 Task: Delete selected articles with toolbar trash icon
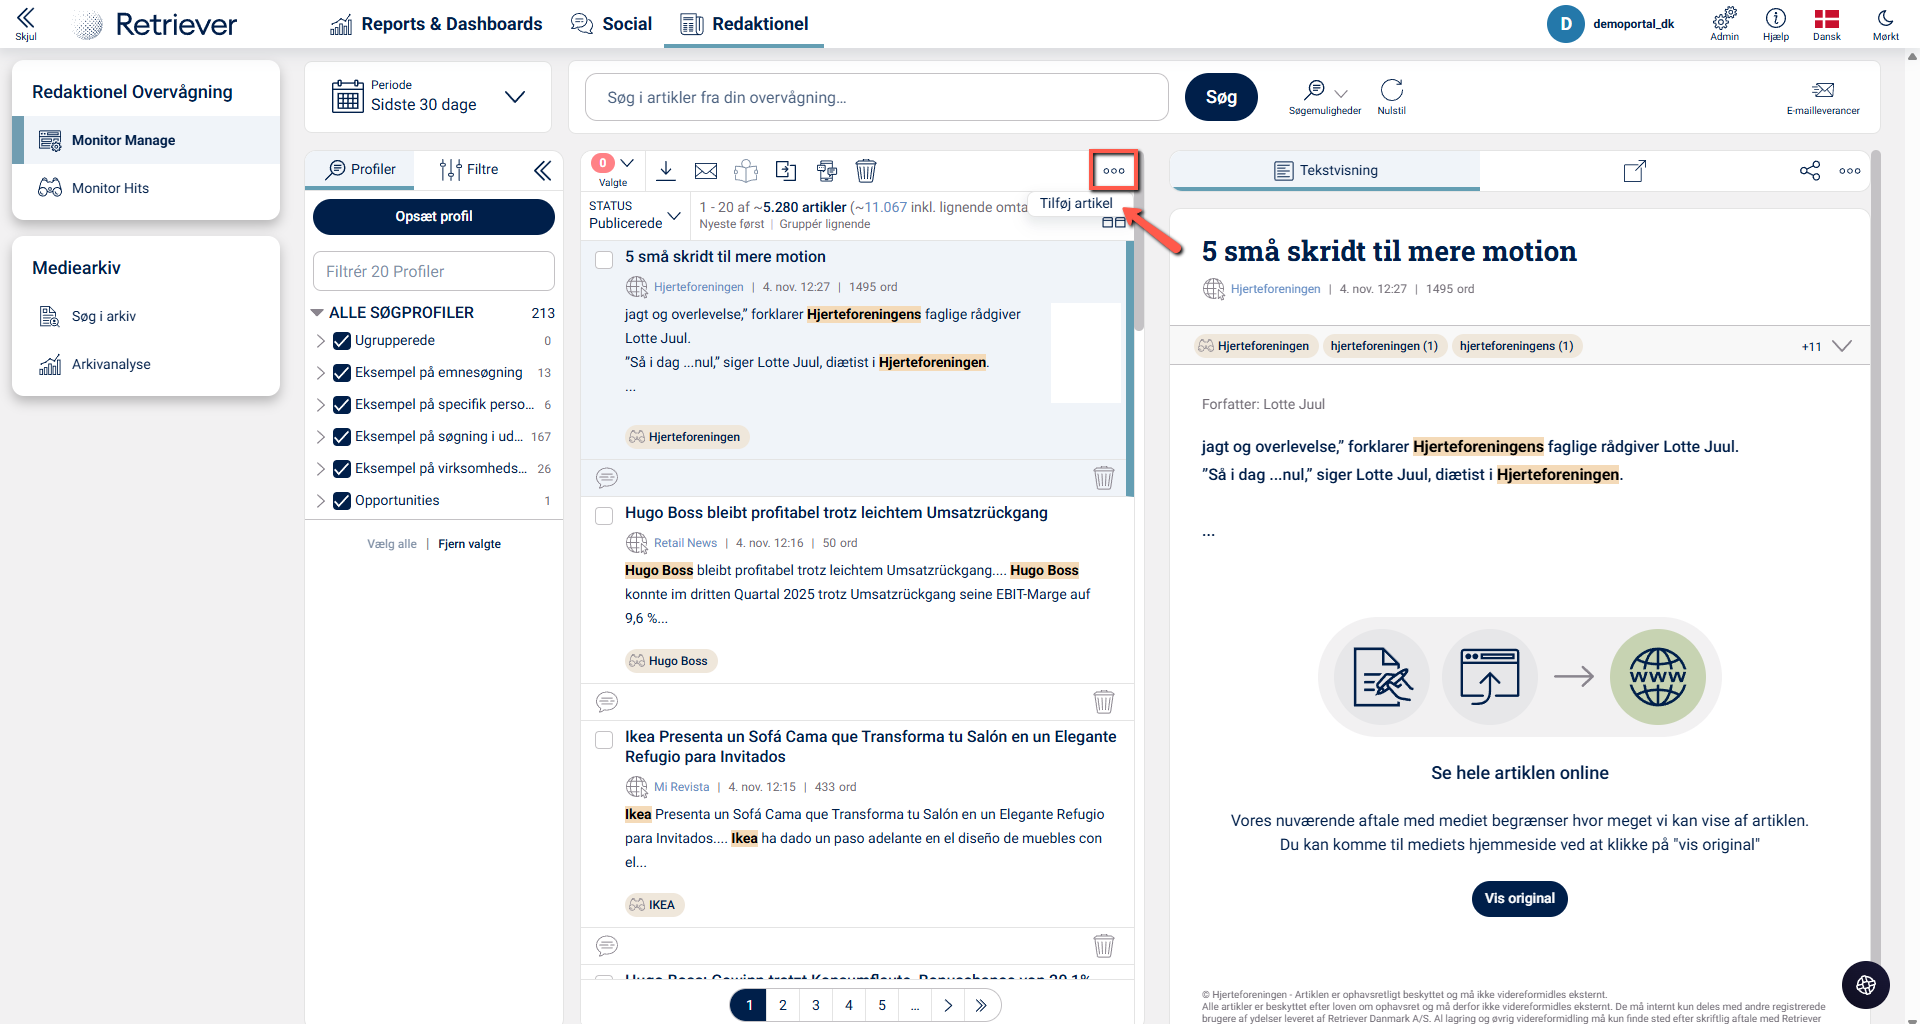point(866,171)
